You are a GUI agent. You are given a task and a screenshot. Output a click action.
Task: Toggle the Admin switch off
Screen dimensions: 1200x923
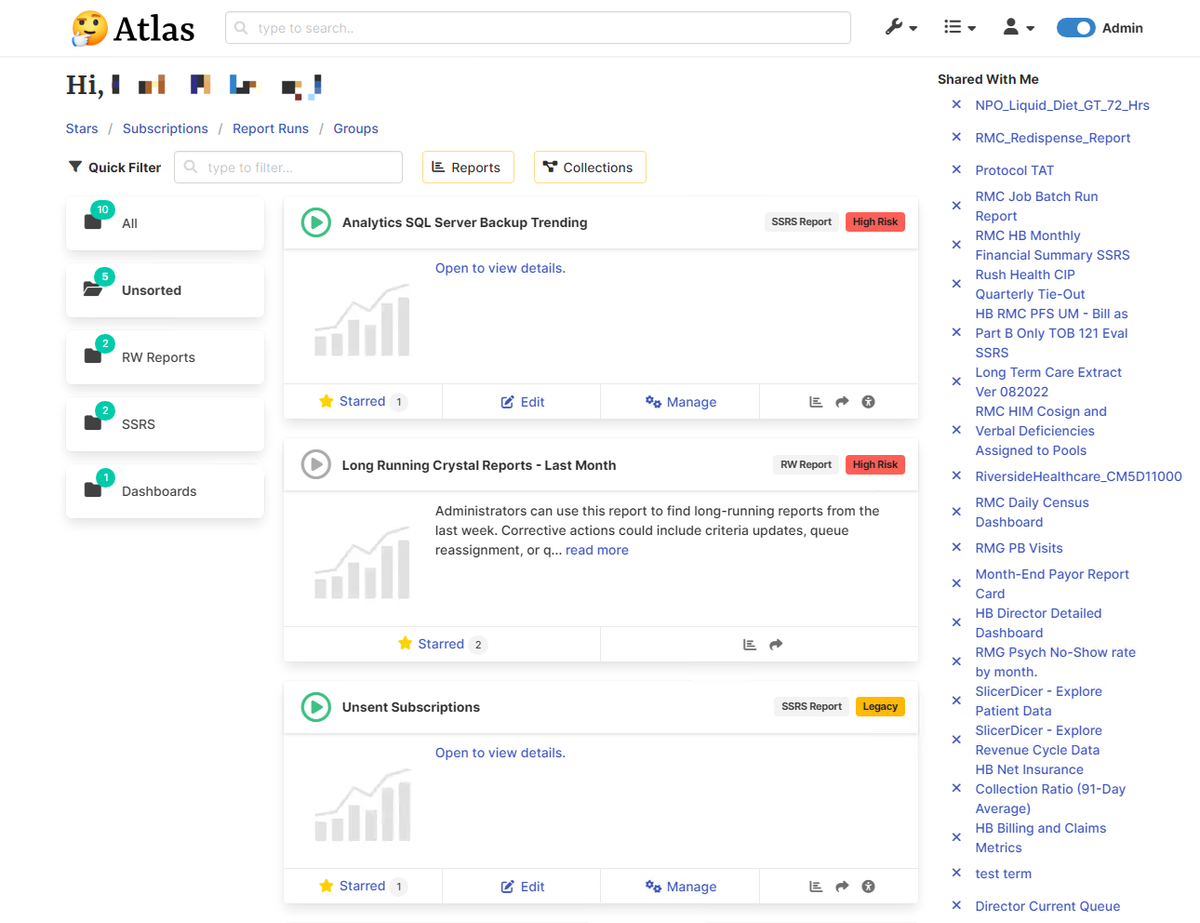[x=1076, y=28]
